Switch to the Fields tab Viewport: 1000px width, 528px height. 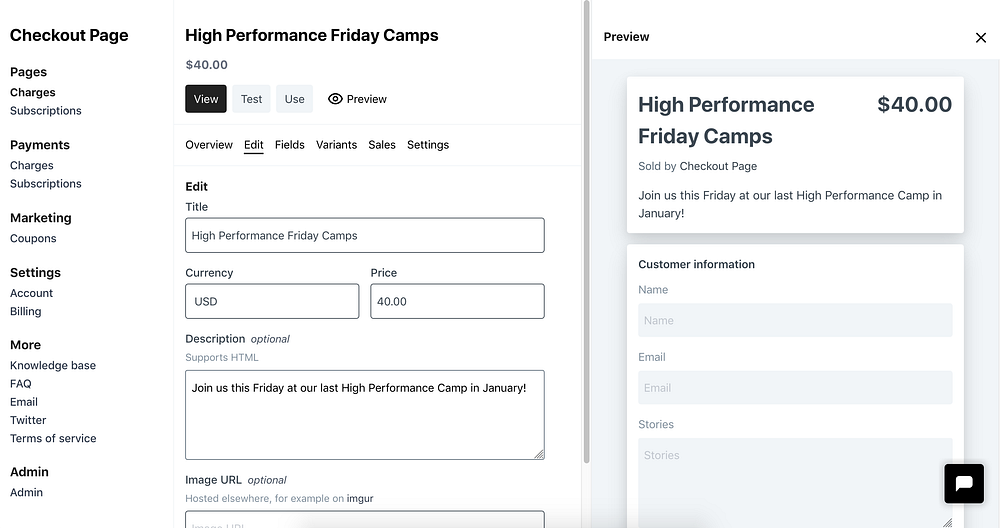click(290, 145)
